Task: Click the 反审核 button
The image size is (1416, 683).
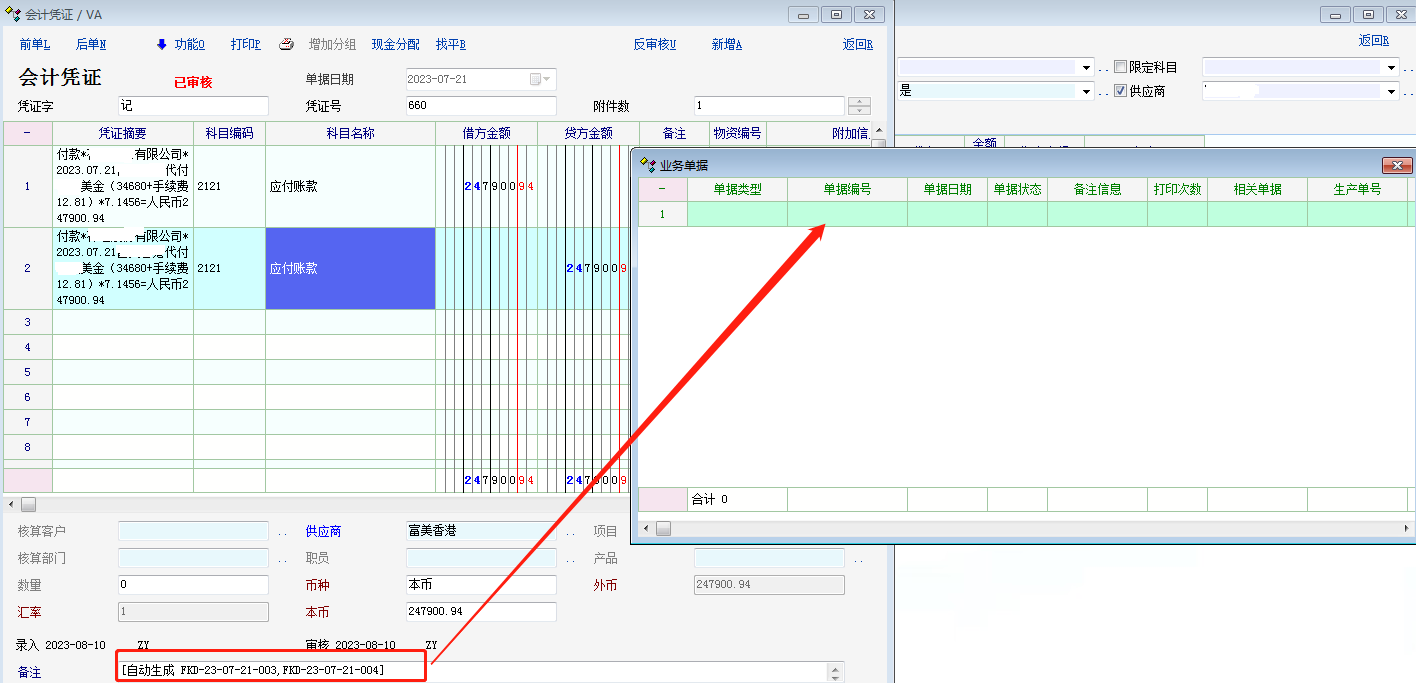Action: (x=654, y=45)
